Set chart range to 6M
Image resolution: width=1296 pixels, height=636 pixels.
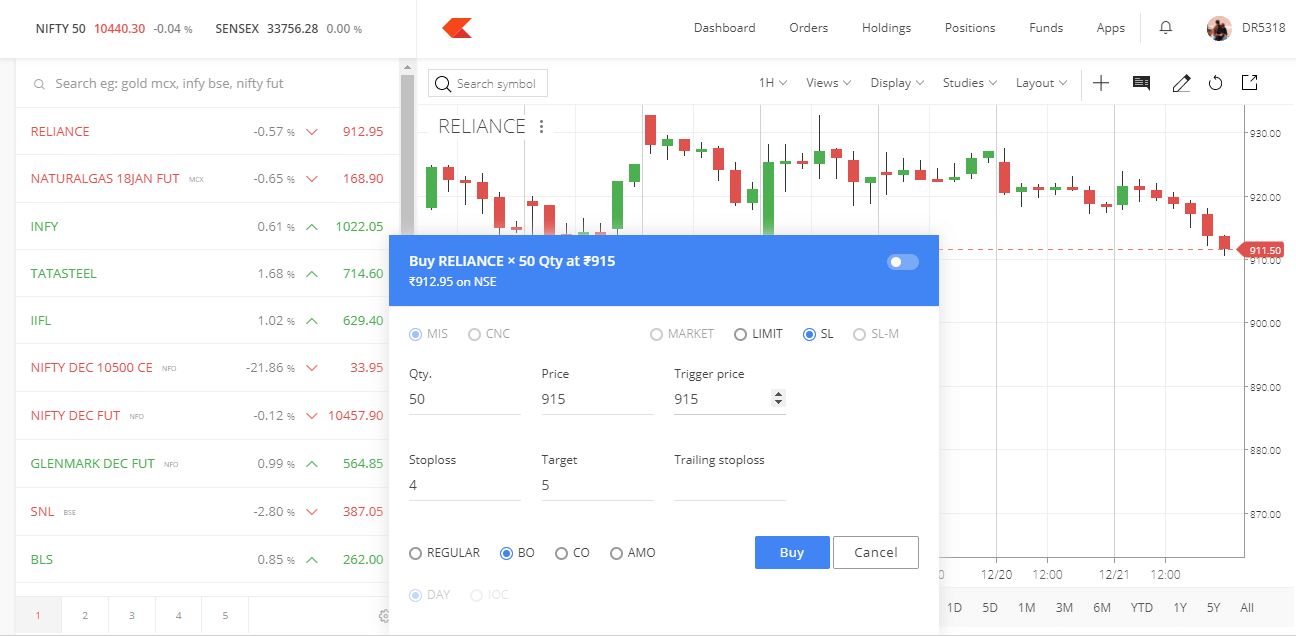pos(1102,607)
